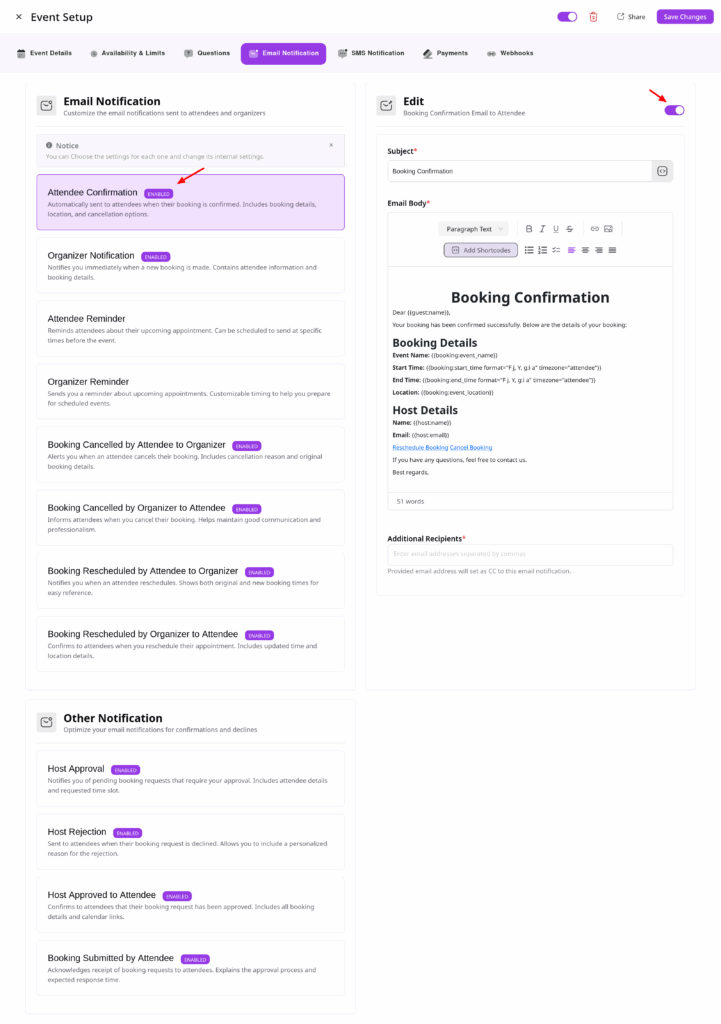This screenshot has height=1024, width=721.
Task: Disable the Booking Confirmation email toggle
Action: click(674, 110)
